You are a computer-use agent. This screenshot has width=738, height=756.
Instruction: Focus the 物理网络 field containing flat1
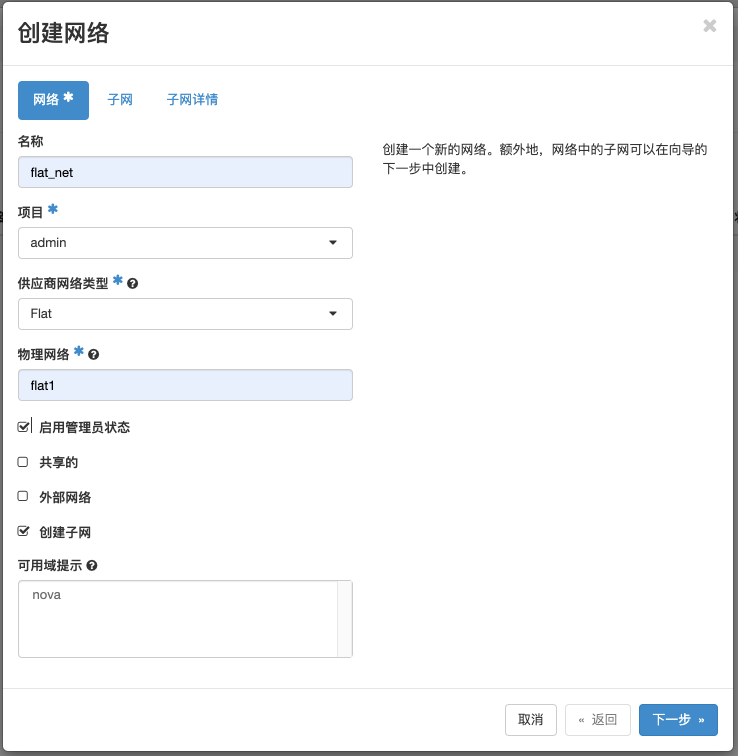[x=185, y=385]
